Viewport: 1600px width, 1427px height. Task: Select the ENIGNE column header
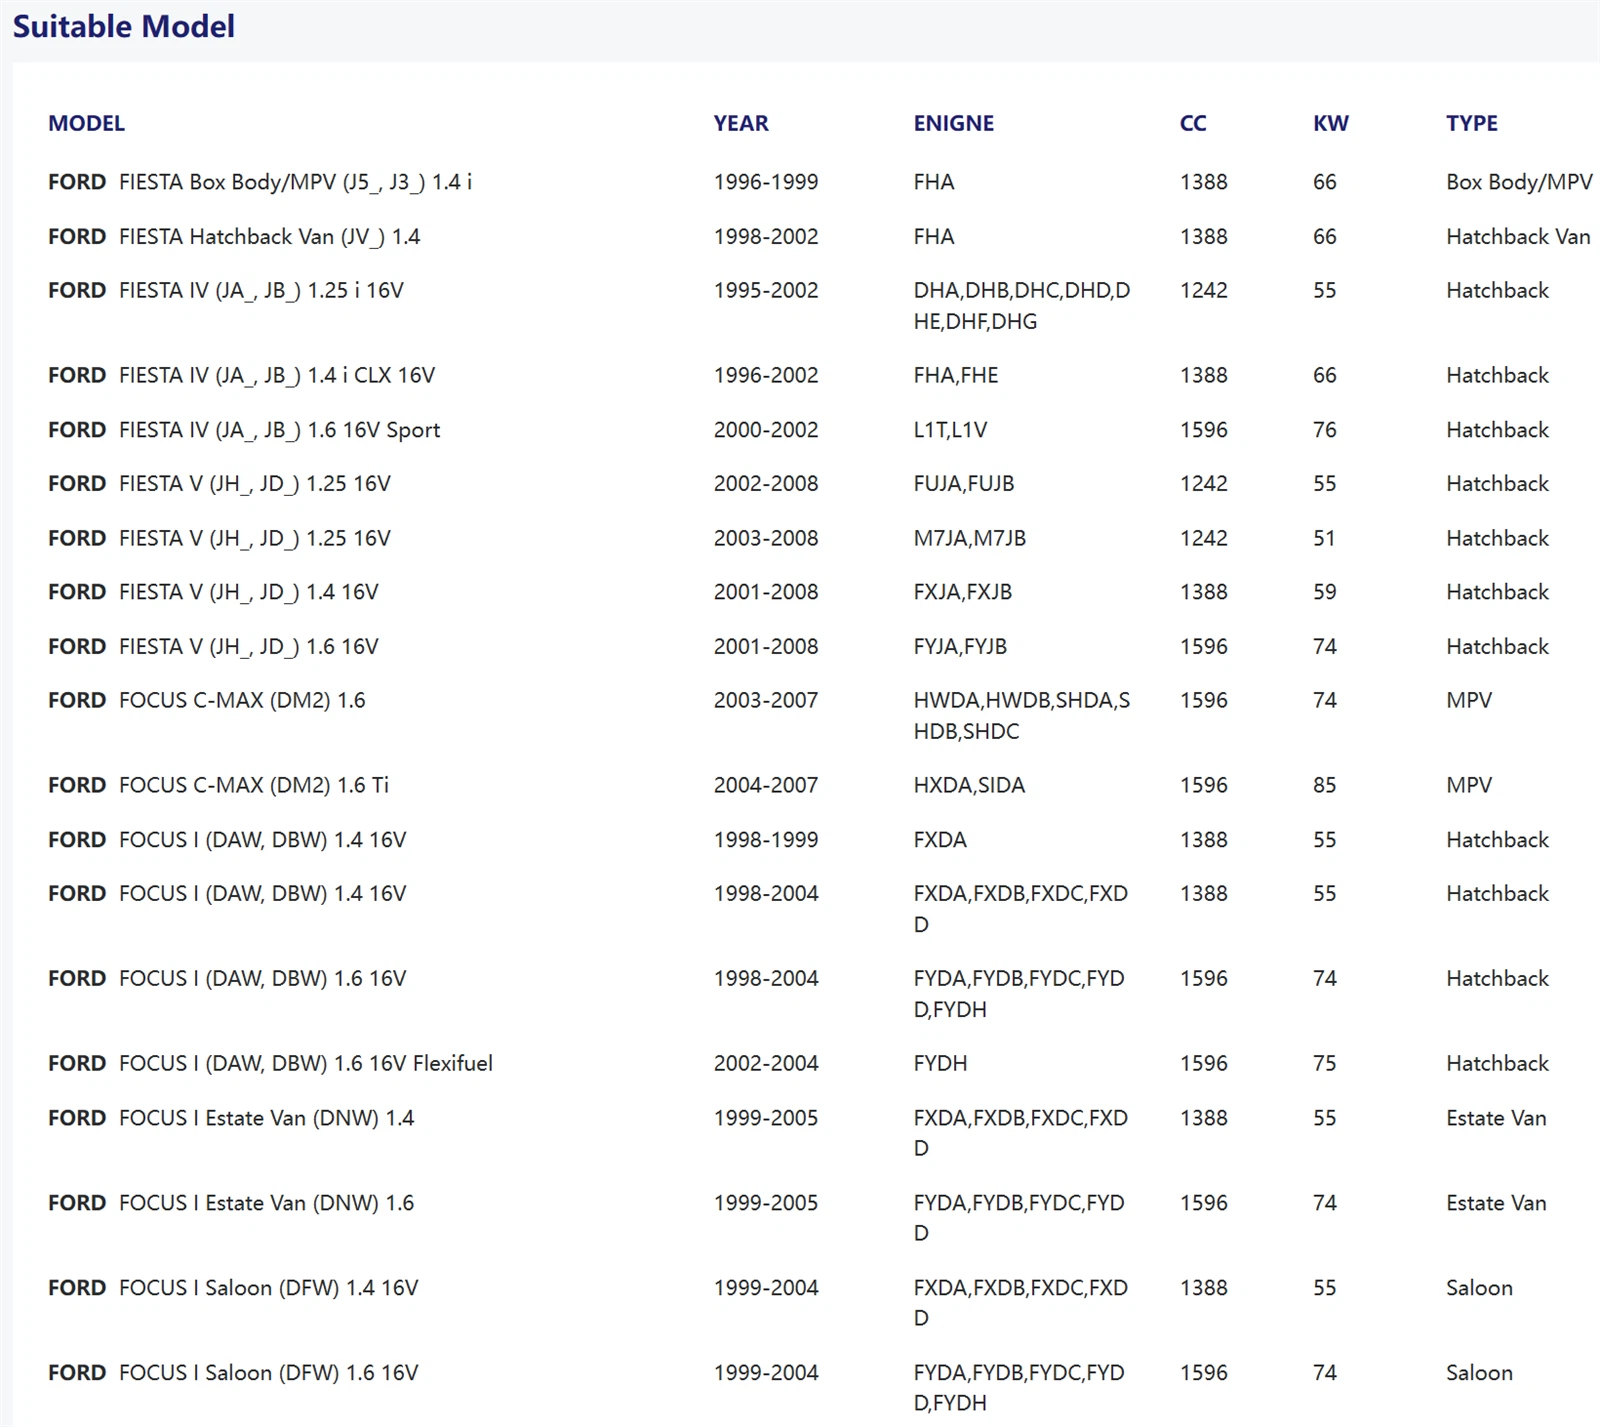tap(954, 123)
